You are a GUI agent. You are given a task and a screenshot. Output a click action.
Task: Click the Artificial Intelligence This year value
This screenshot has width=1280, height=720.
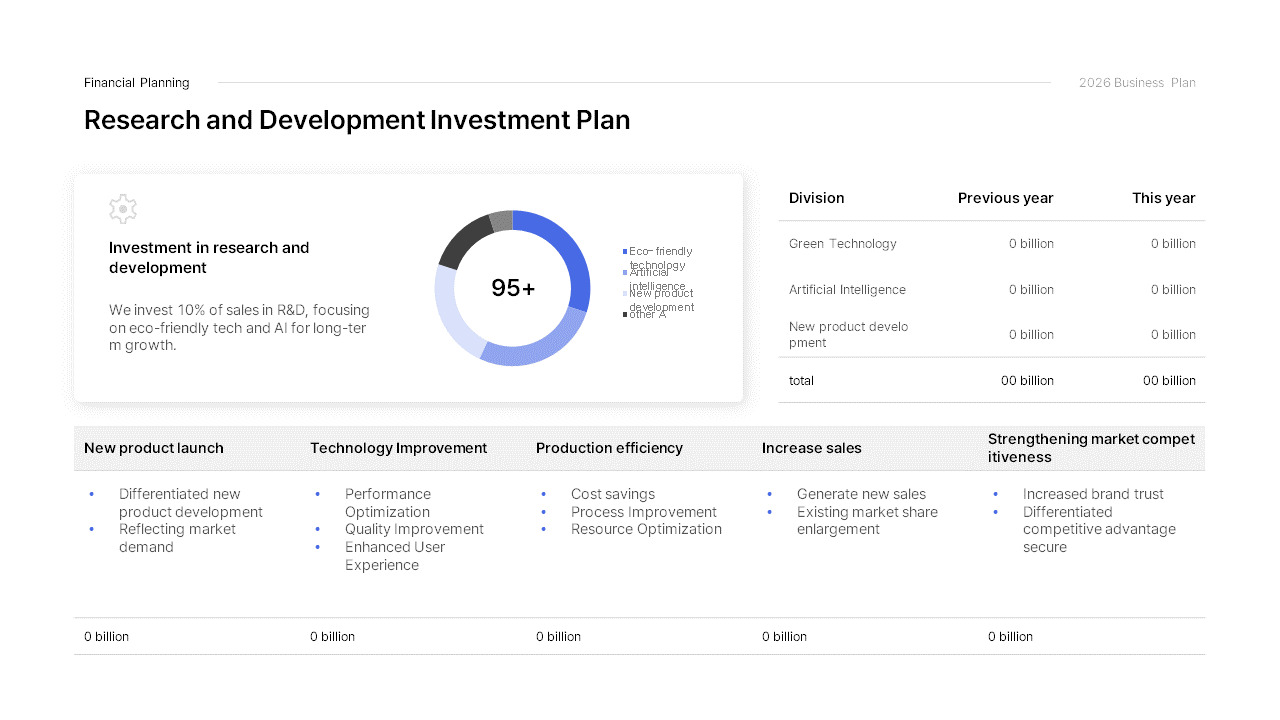1173,290
